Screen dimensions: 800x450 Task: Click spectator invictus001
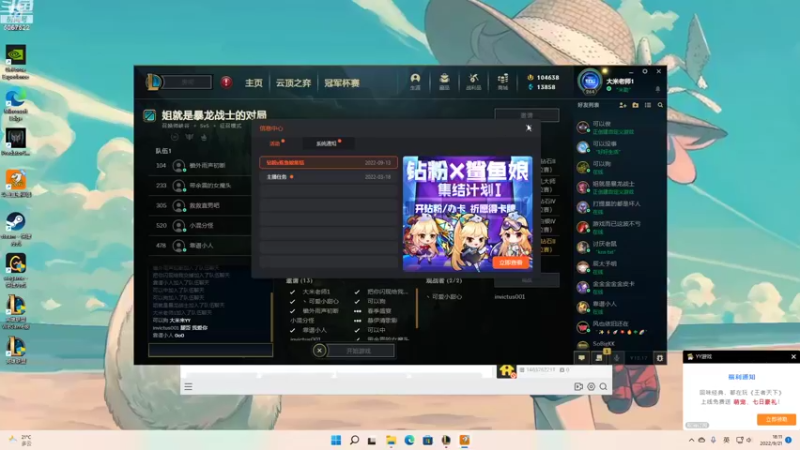click(x=509, y=296)
